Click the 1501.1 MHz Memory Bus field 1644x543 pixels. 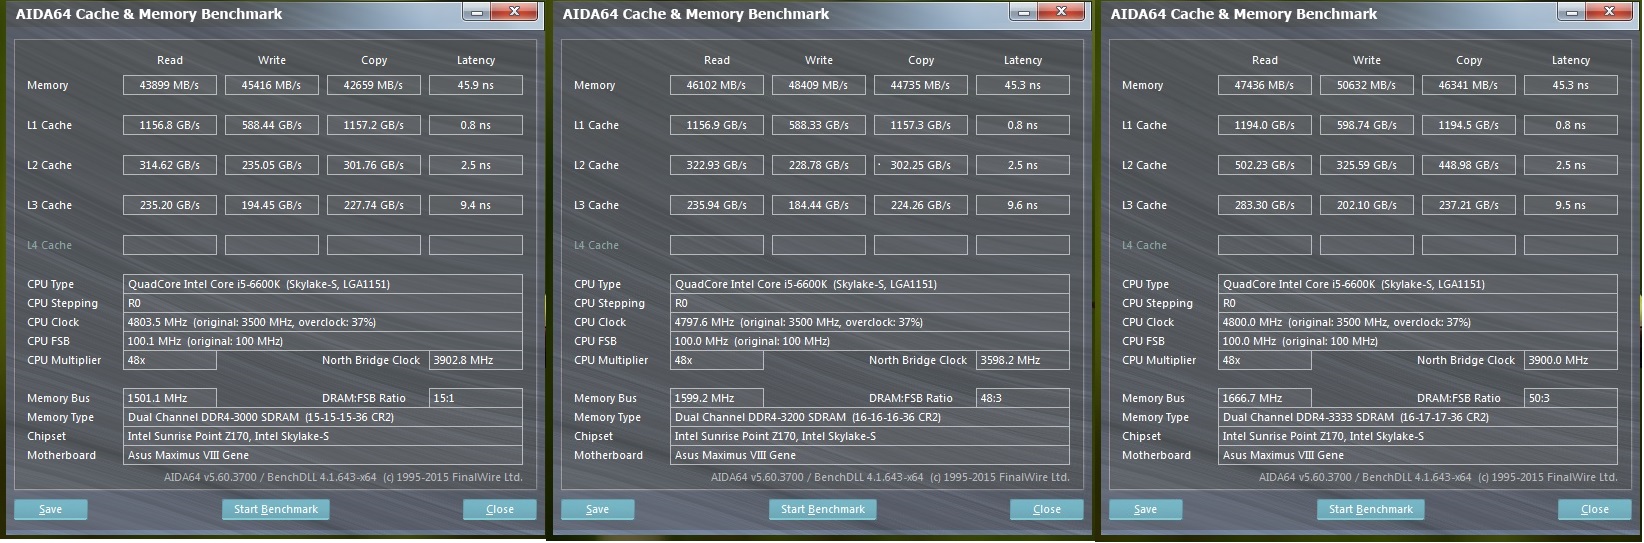tap(169, 398)
